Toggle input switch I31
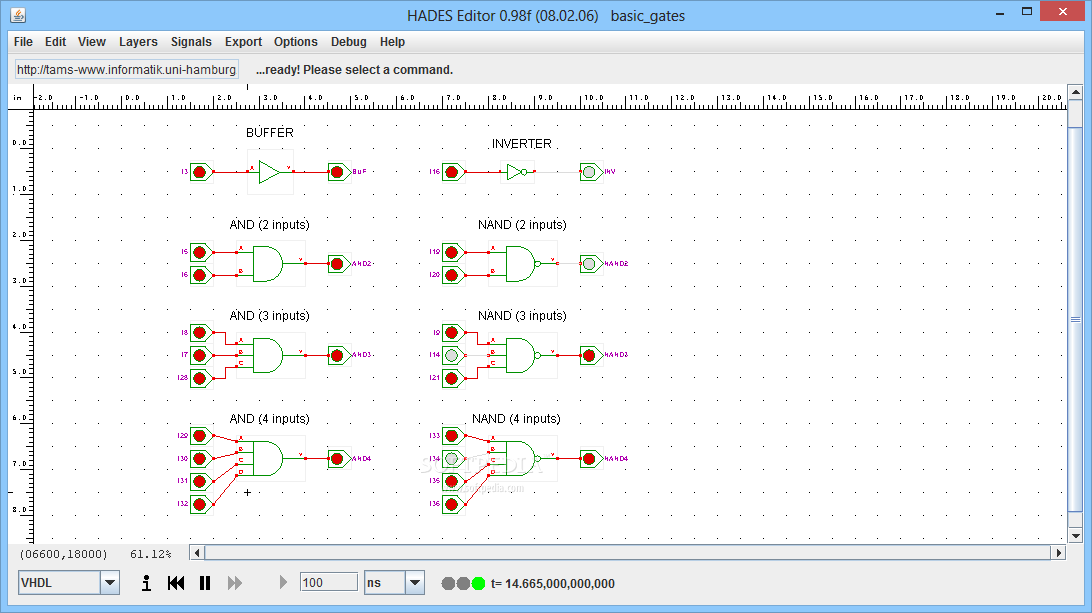The width and height of the screenshot is (1092, 613). 201,481
